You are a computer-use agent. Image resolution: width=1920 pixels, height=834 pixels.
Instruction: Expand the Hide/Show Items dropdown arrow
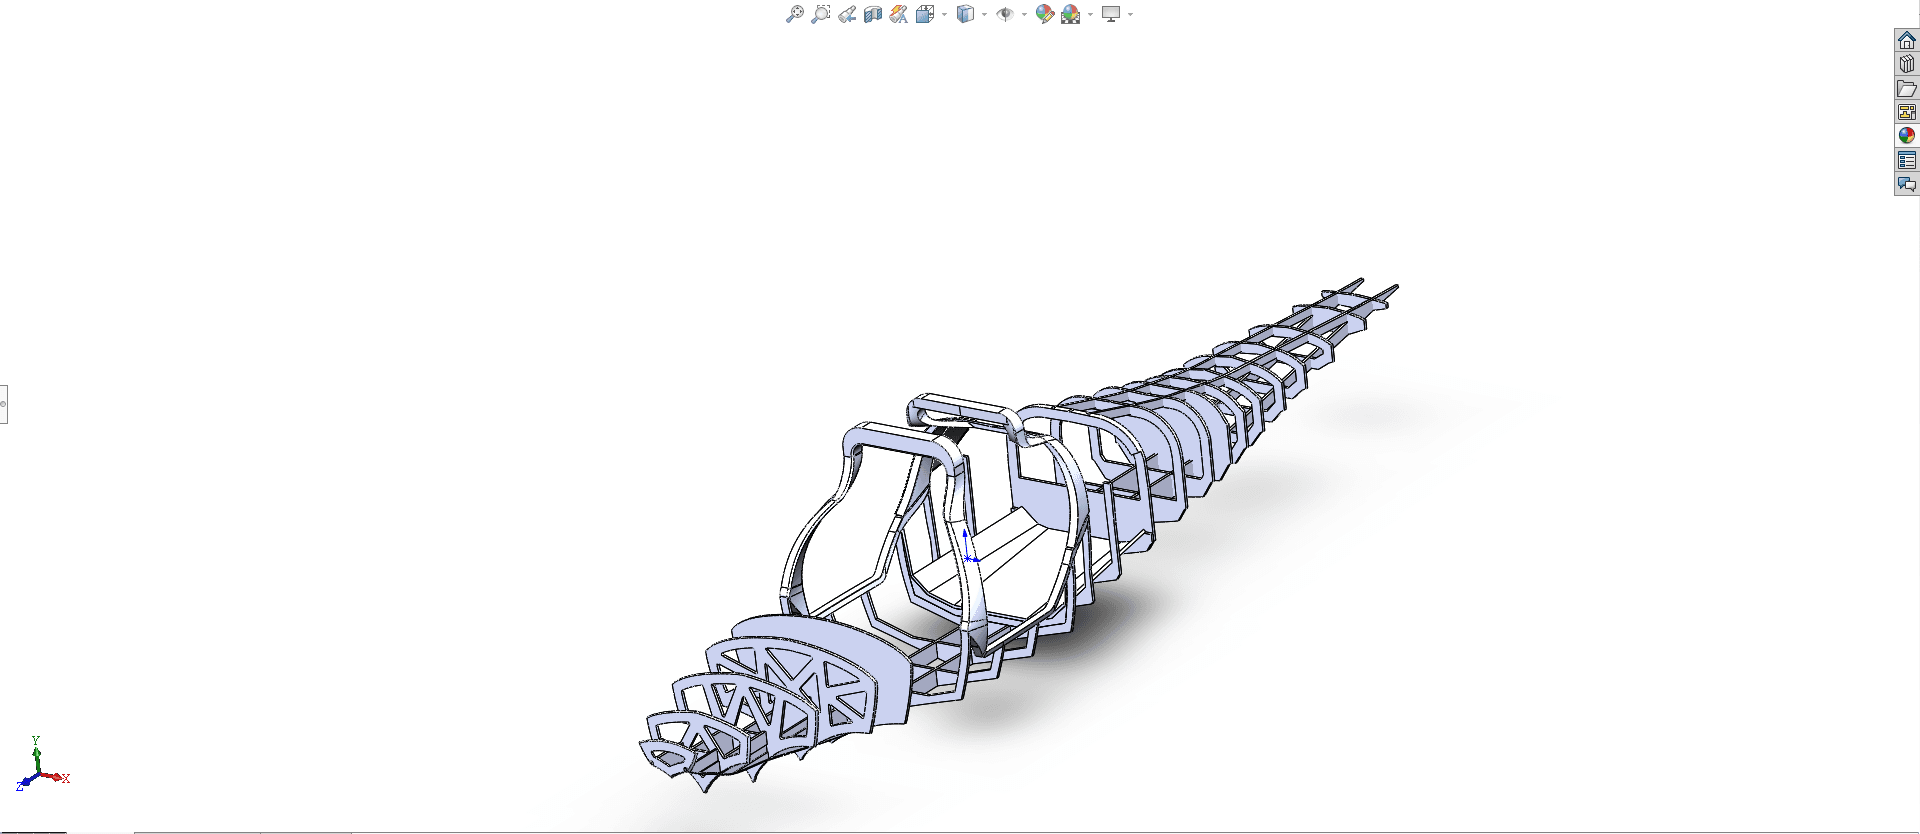(1024, 14)
